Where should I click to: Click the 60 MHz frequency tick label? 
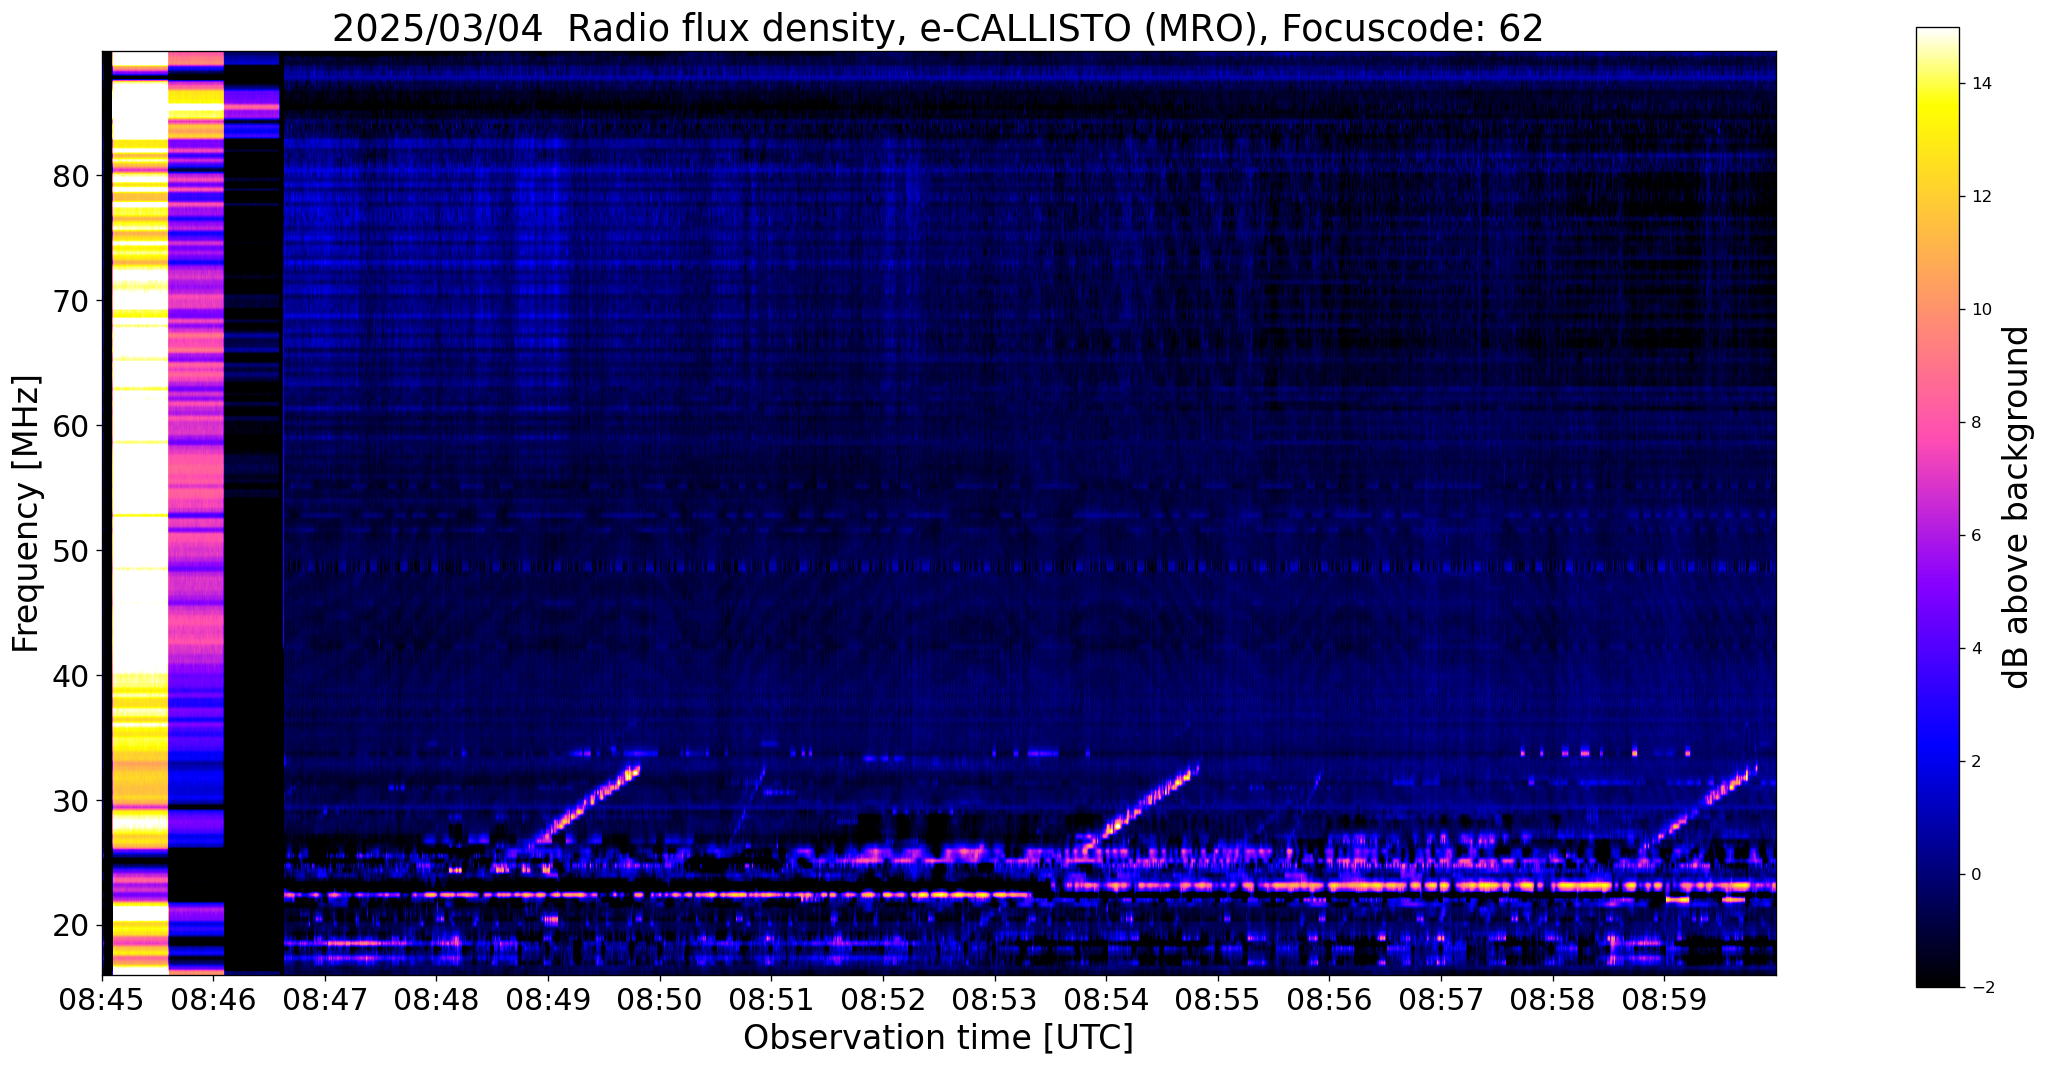pyautogui.click(x=70, y=427)
